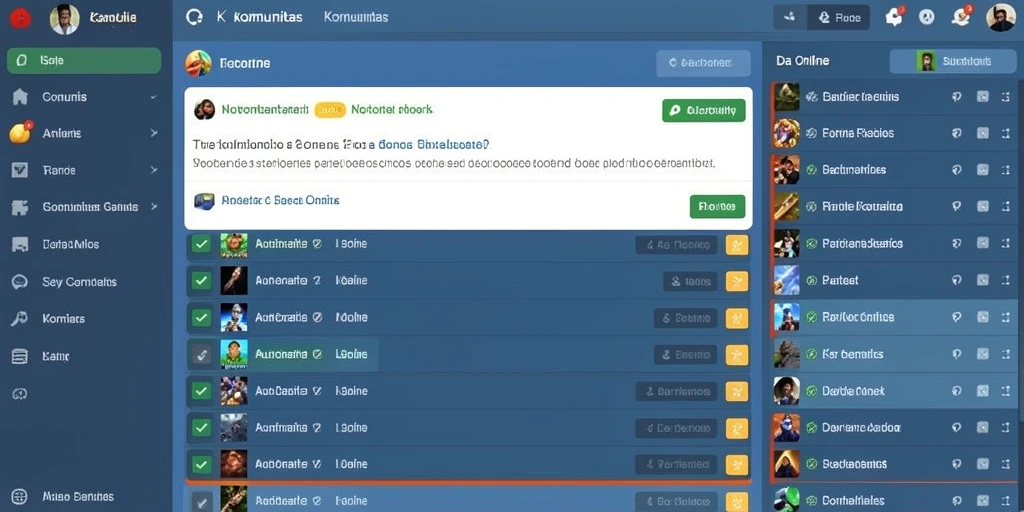
Task: Click the chat icon in the Domianie dedoa row
Action: [x=957, y=428]
